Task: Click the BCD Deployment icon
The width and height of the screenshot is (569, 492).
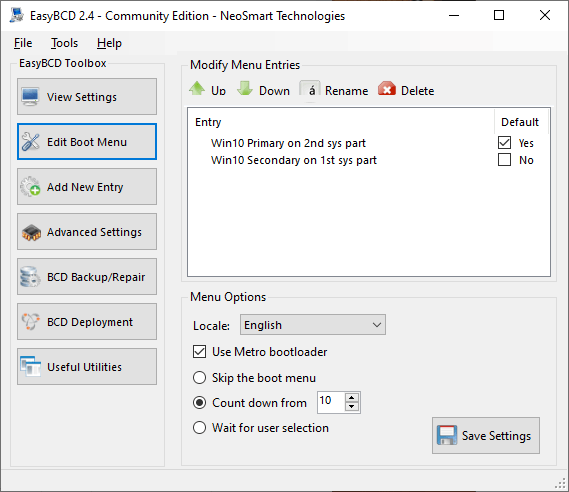Action: tap(30, 322)
